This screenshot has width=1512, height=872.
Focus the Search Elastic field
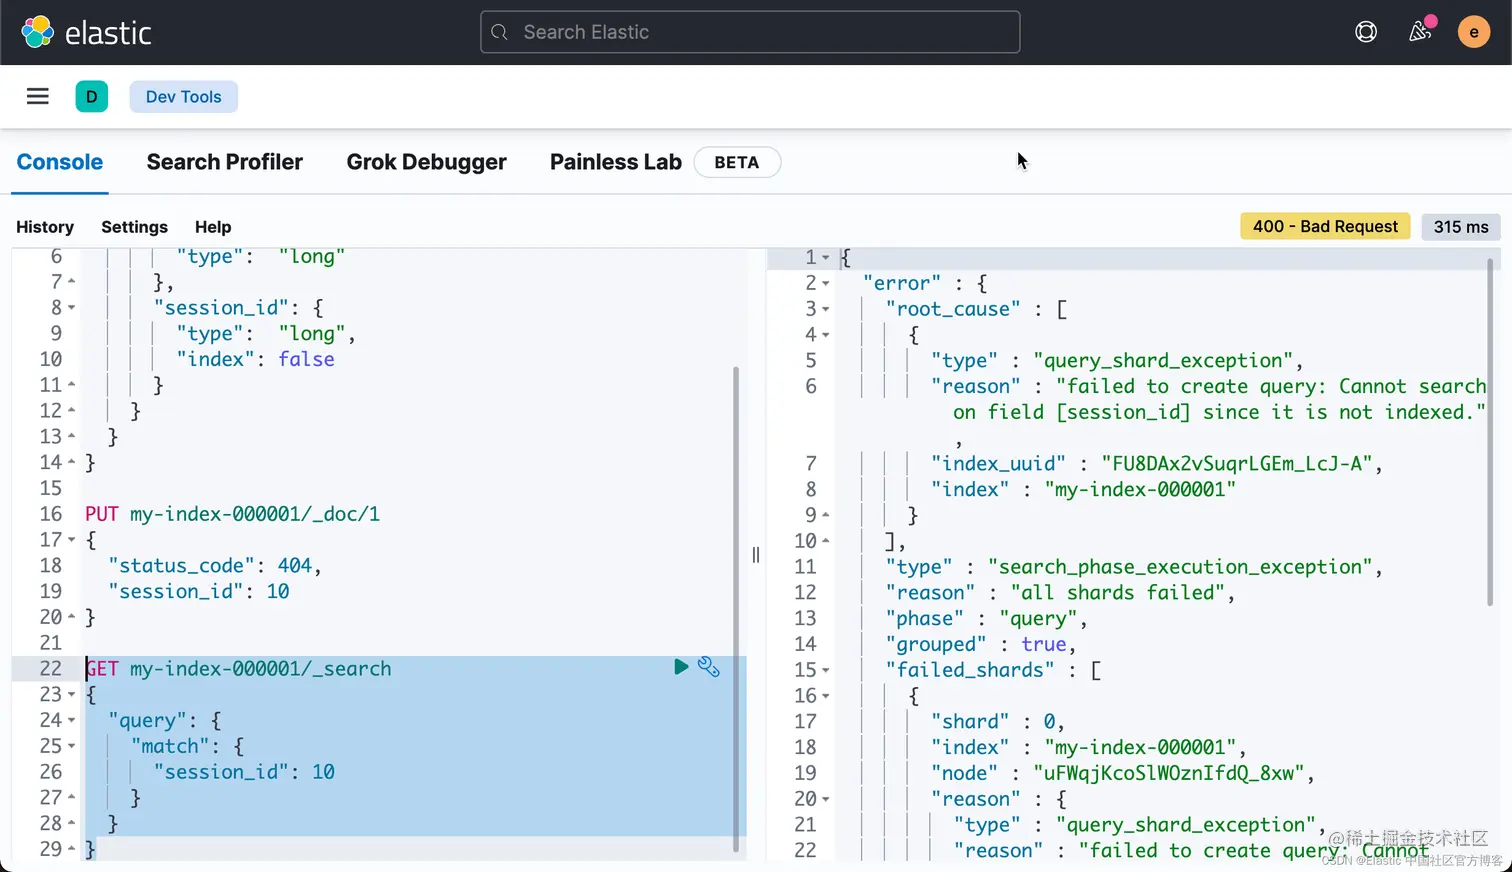pyautogui.click(x=750, y=32)
